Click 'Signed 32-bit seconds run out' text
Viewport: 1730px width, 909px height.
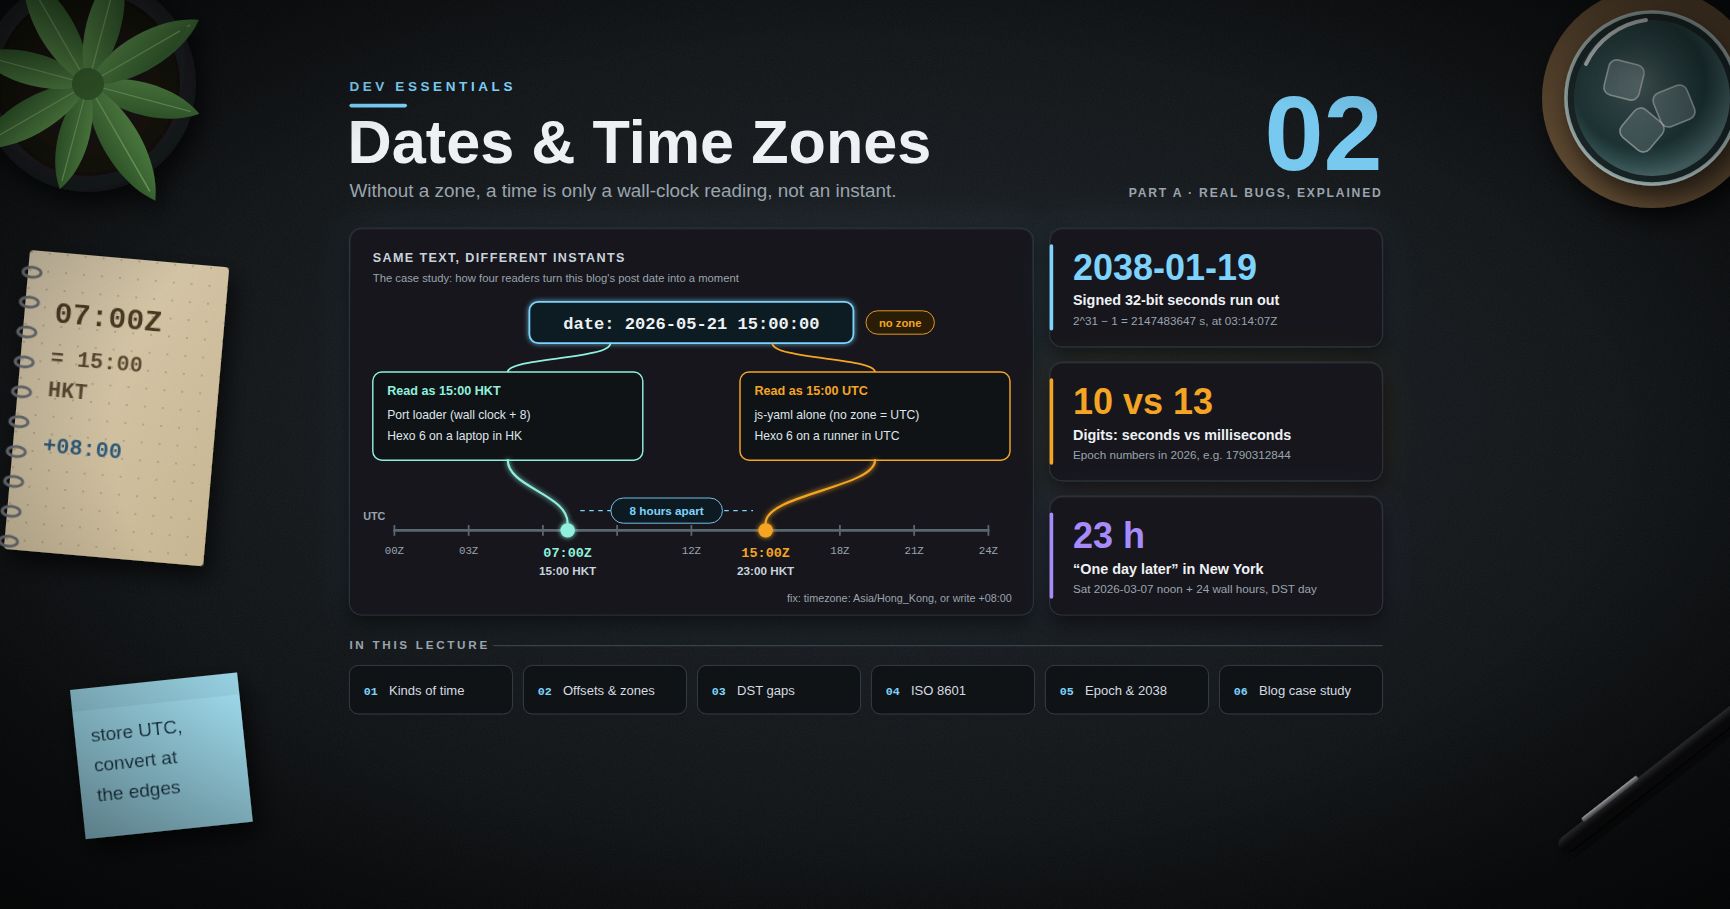point(1176,300)
